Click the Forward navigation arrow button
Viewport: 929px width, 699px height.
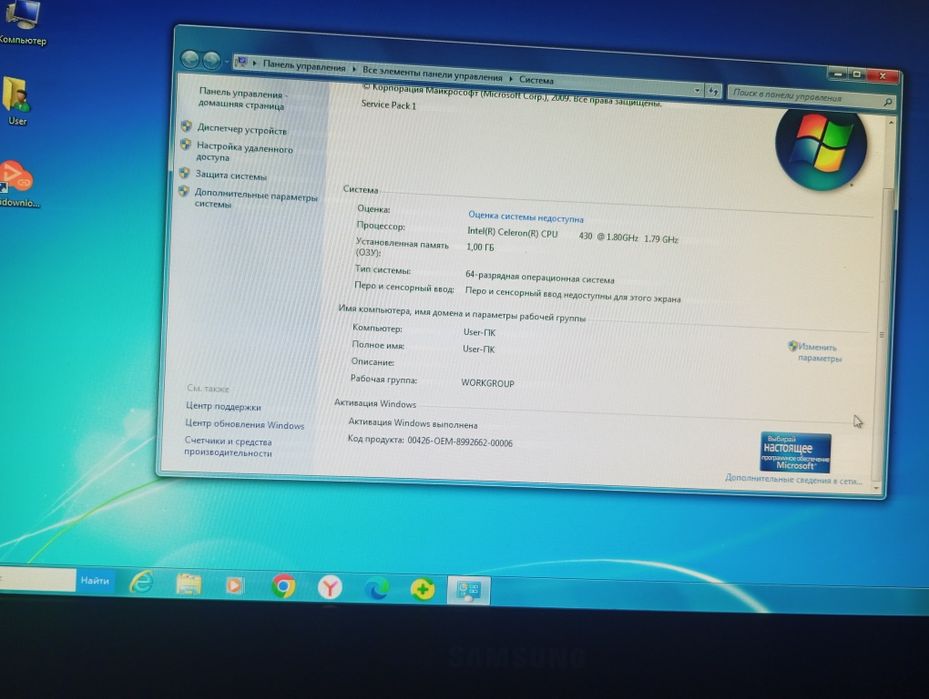tap(212, 60)
